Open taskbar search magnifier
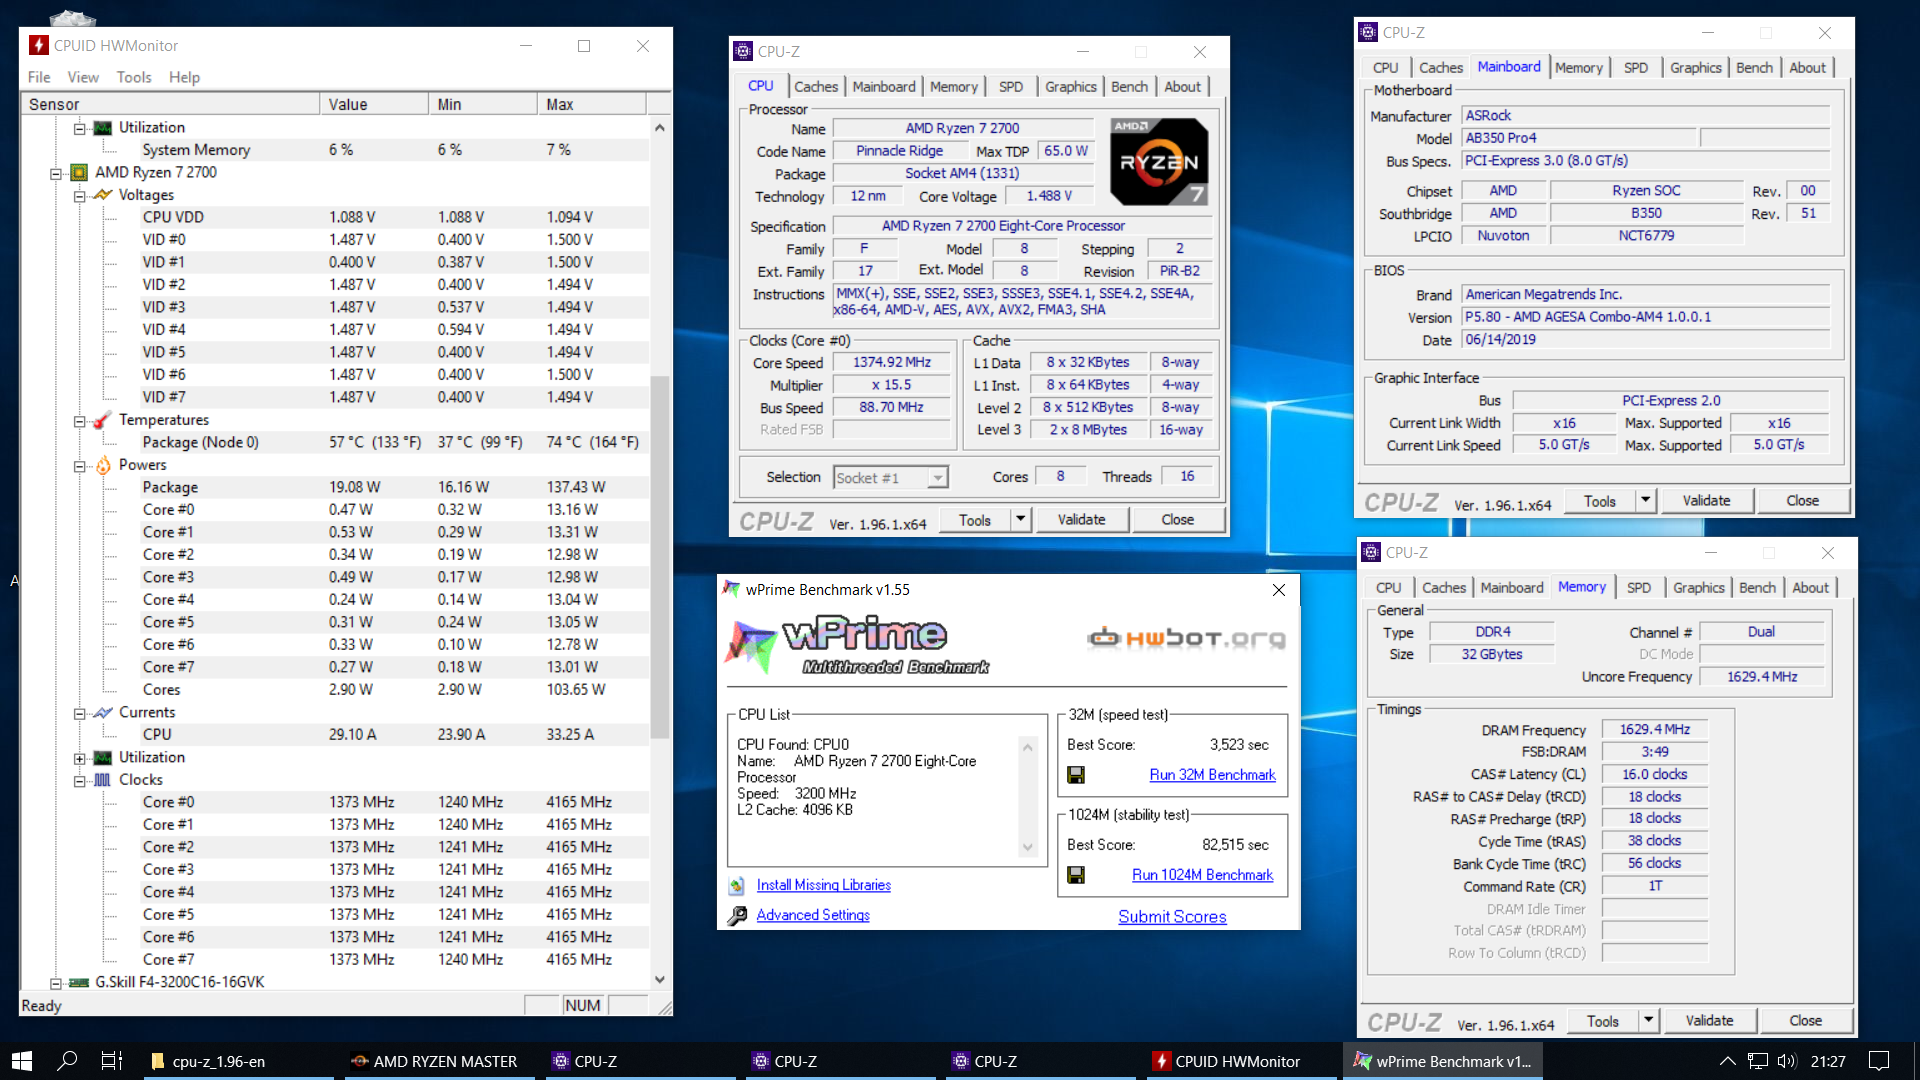The width and height of the screenshot is (1920, 1080). point(67,1061)
